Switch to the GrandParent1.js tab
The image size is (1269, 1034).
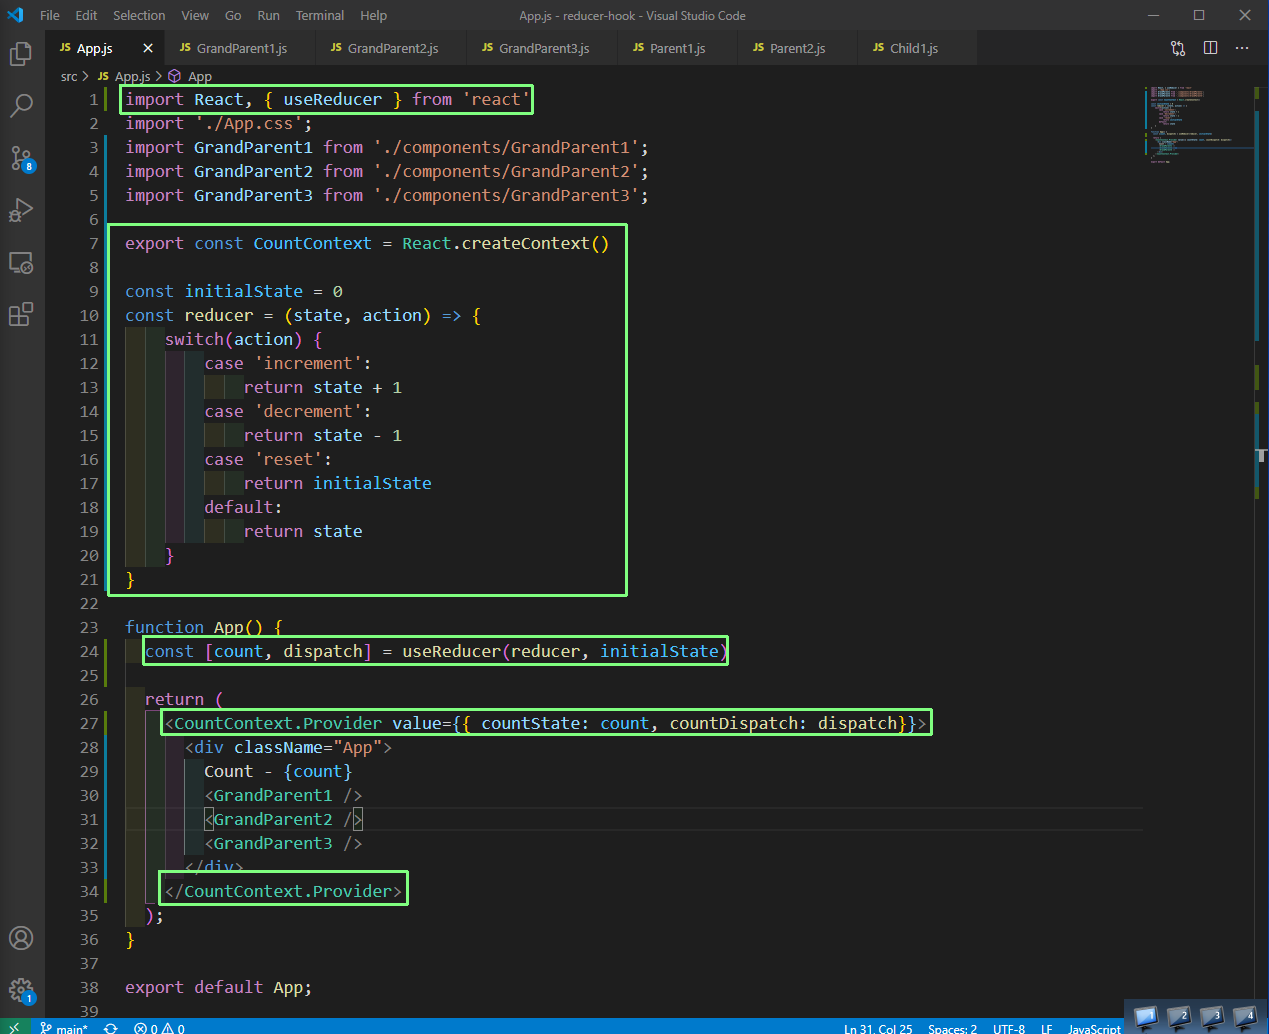241,48
